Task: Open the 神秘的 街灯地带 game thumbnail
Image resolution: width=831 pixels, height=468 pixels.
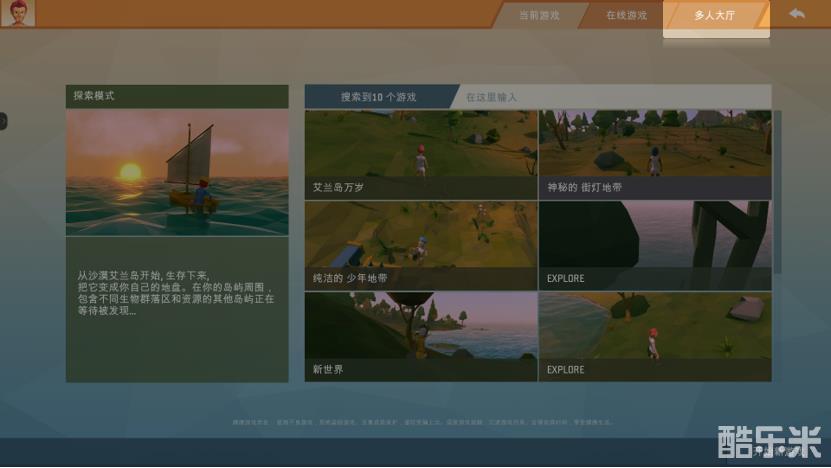Action: pyautogui.click(x=655, y=155)
